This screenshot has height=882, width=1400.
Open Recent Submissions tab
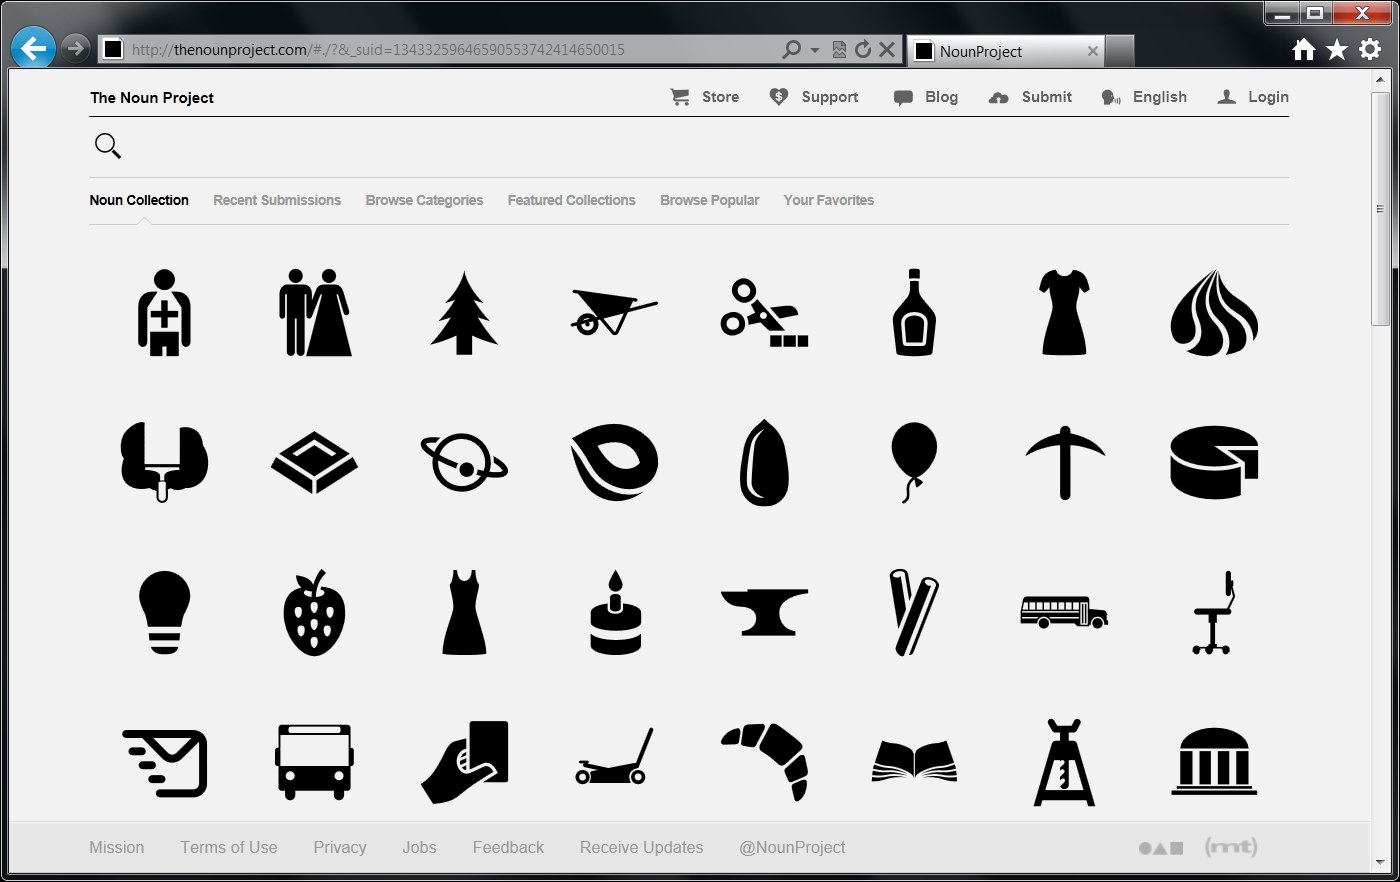click(277, 200)
